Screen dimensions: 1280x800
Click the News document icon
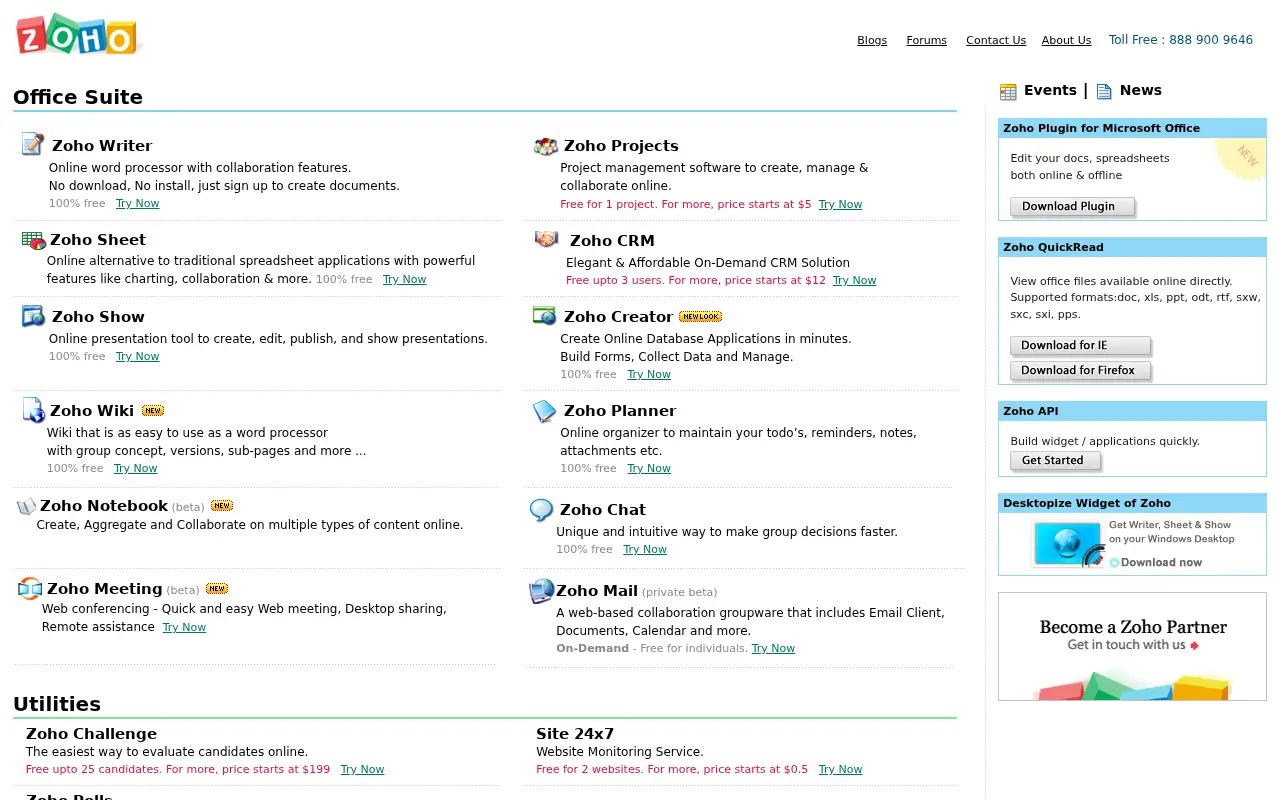tap(1104, 91)
